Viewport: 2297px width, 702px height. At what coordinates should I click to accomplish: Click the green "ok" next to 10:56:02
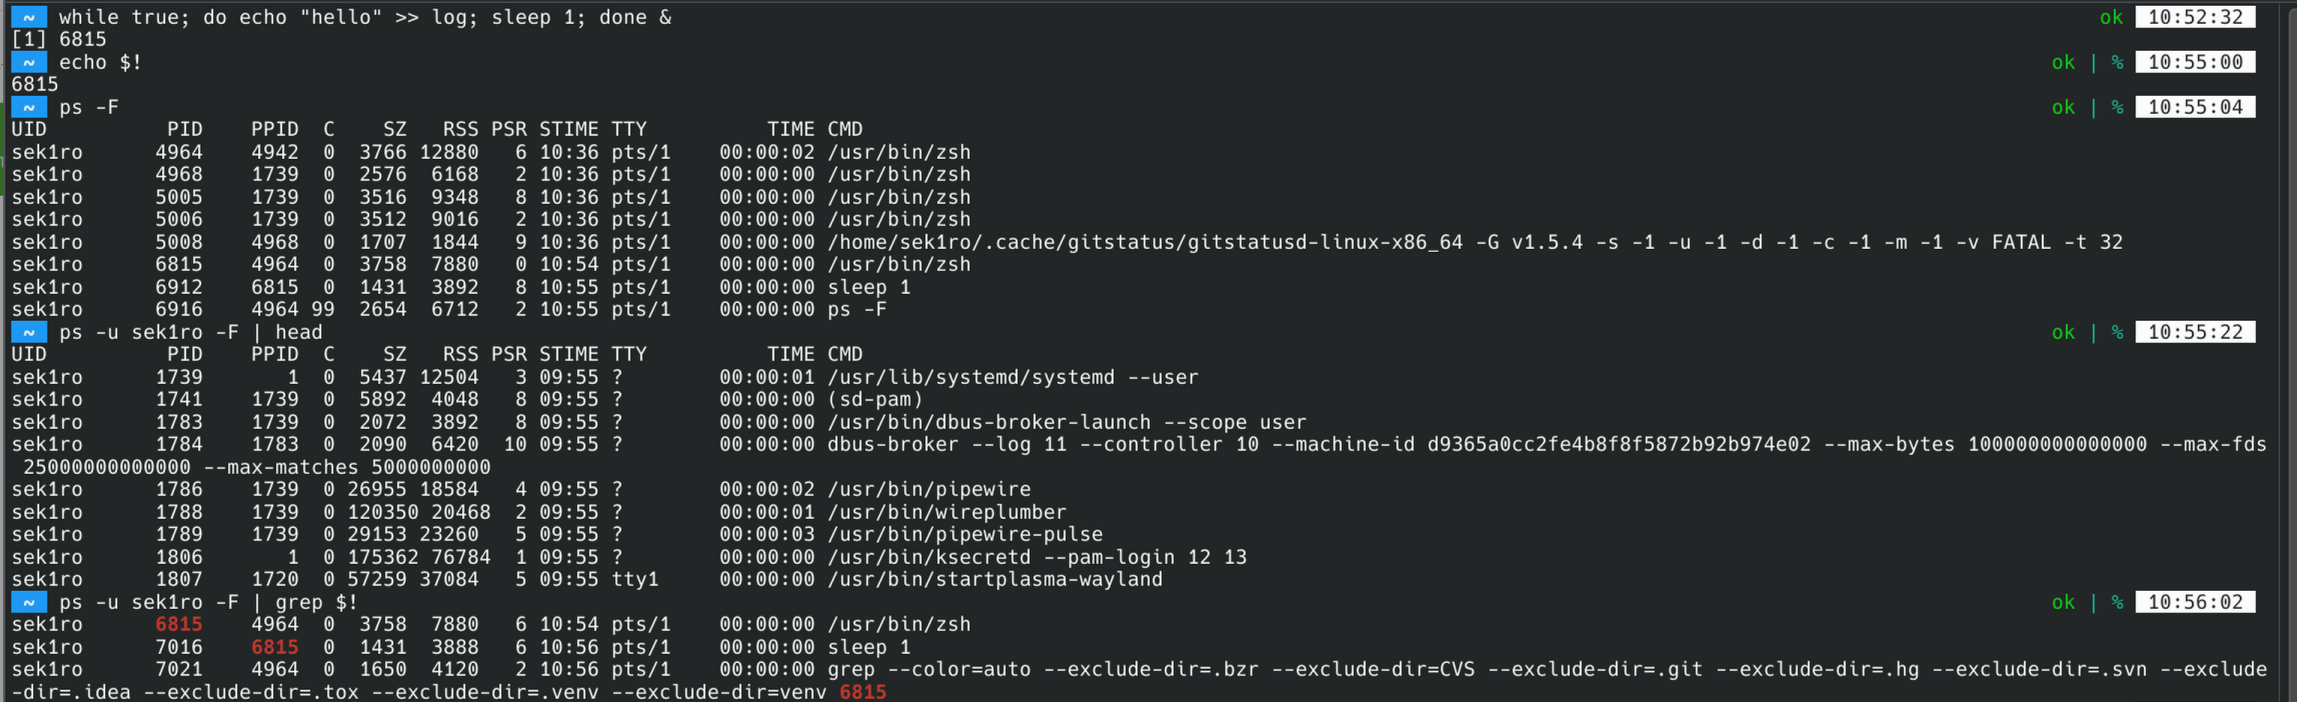(x=2062, y=602)
